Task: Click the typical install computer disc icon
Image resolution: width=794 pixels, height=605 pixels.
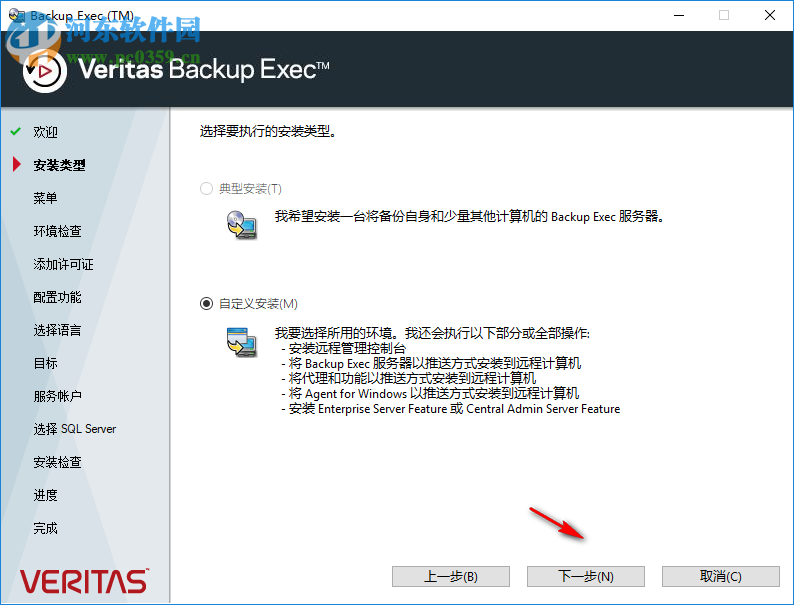Action: coord(242,224)
